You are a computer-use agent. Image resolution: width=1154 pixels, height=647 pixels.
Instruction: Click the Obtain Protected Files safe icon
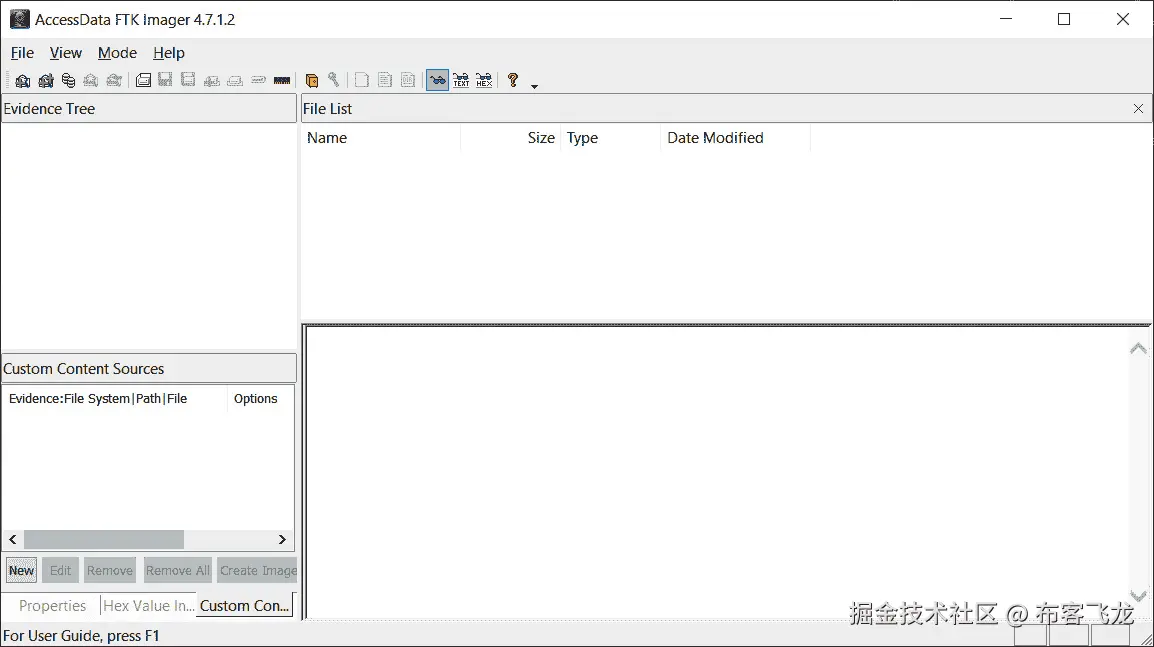tap(311, 80)
